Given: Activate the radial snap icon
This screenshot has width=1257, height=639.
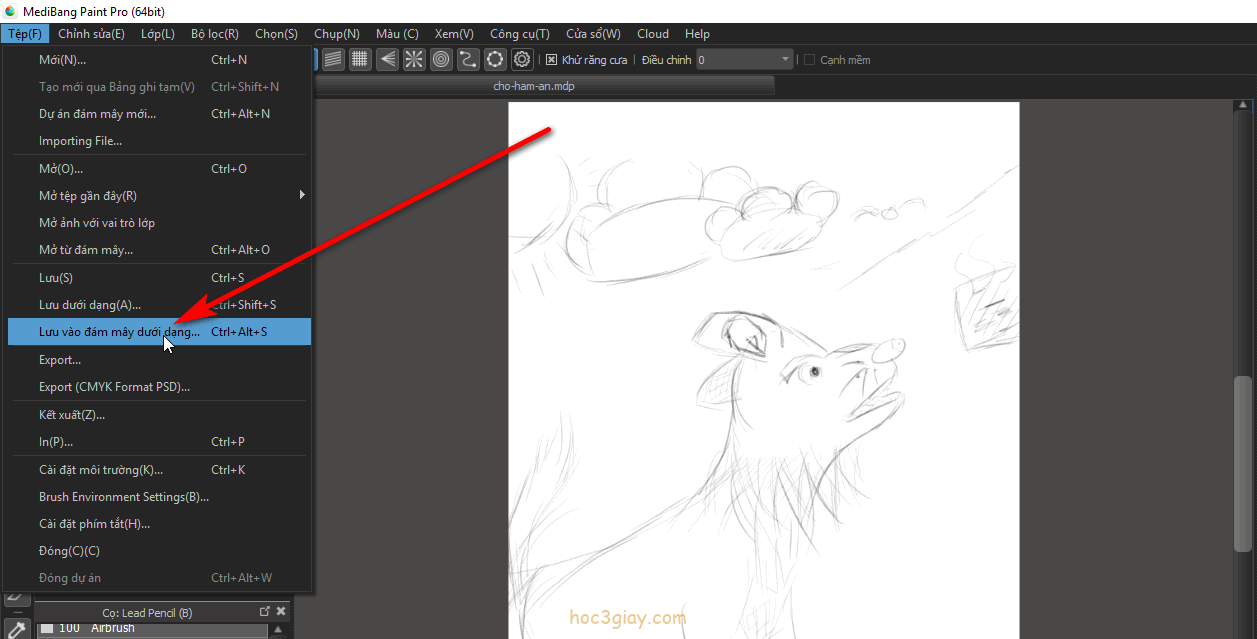Looking at the screenshot, I should tap(414, 60).
